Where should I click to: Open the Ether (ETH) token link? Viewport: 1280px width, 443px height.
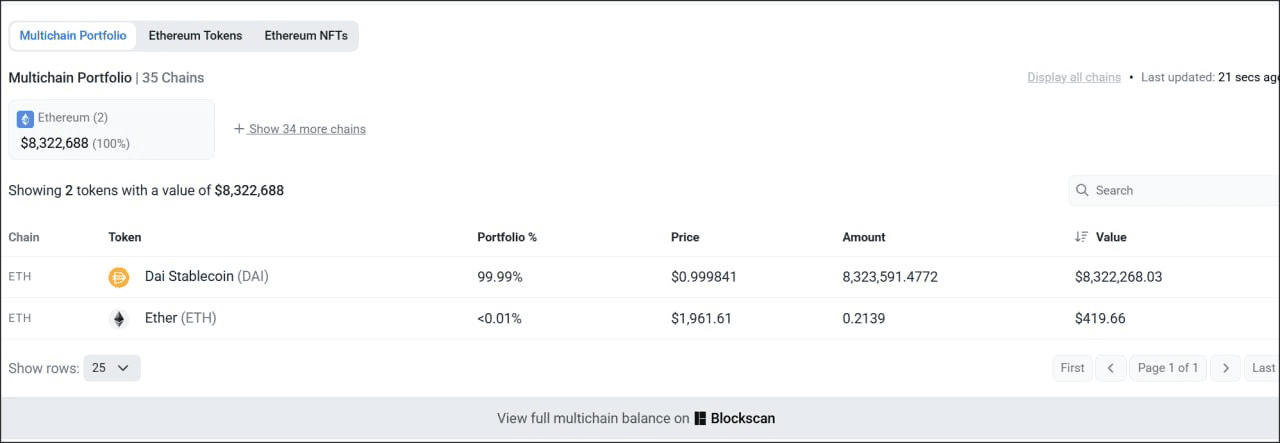pyautogui.click(x=180, y=319)
